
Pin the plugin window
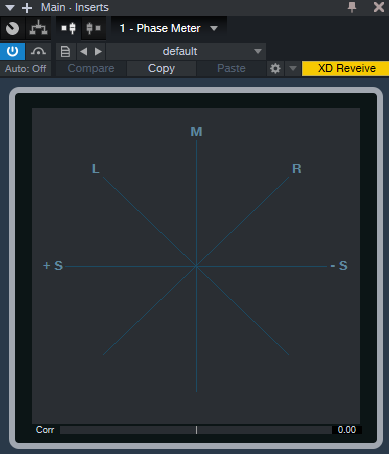(x=352, y=7)
